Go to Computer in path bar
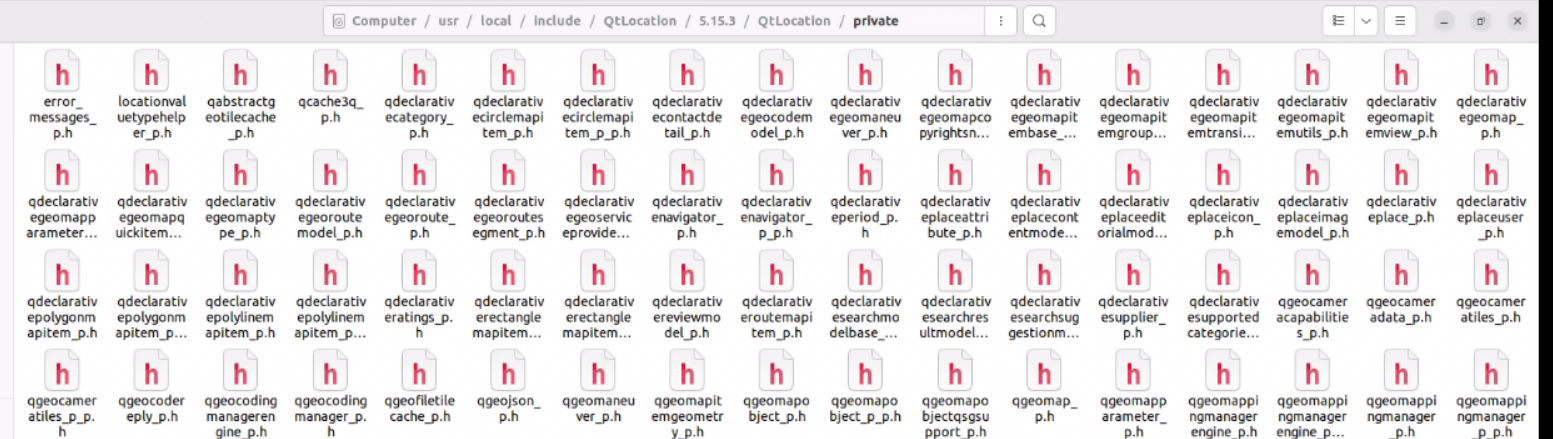Screen dimensions: 1553x439 pos(382,21)
